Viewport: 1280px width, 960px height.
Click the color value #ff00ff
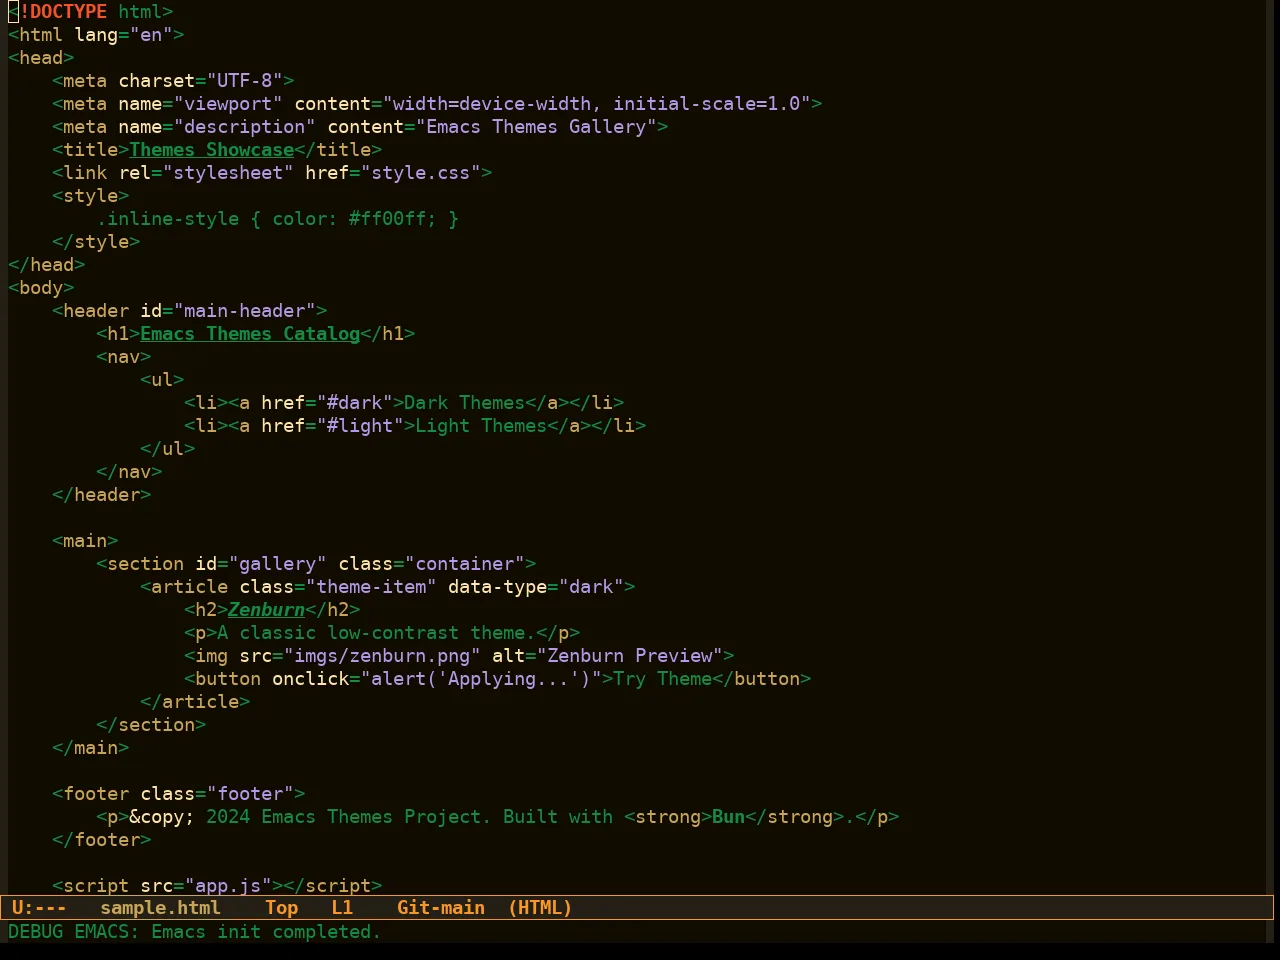click(x=387, y=219)
